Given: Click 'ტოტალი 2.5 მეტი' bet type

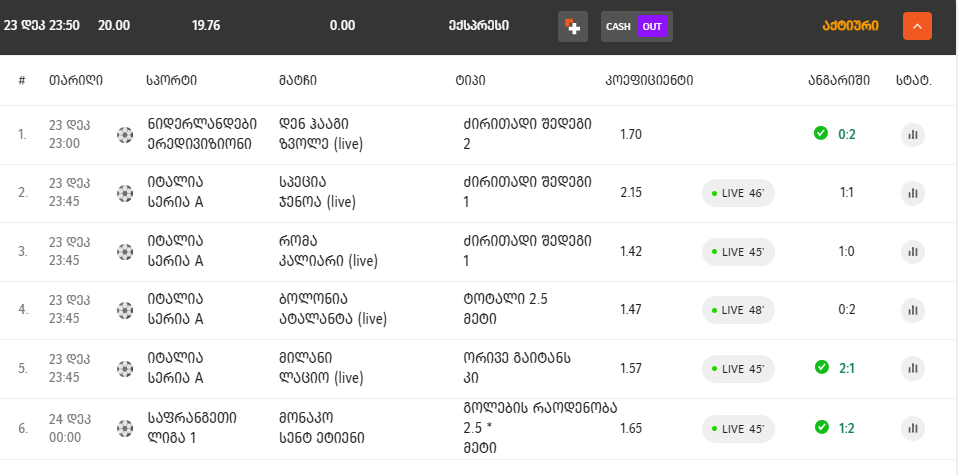Looking at the screenshot, I should coord(506,309).
